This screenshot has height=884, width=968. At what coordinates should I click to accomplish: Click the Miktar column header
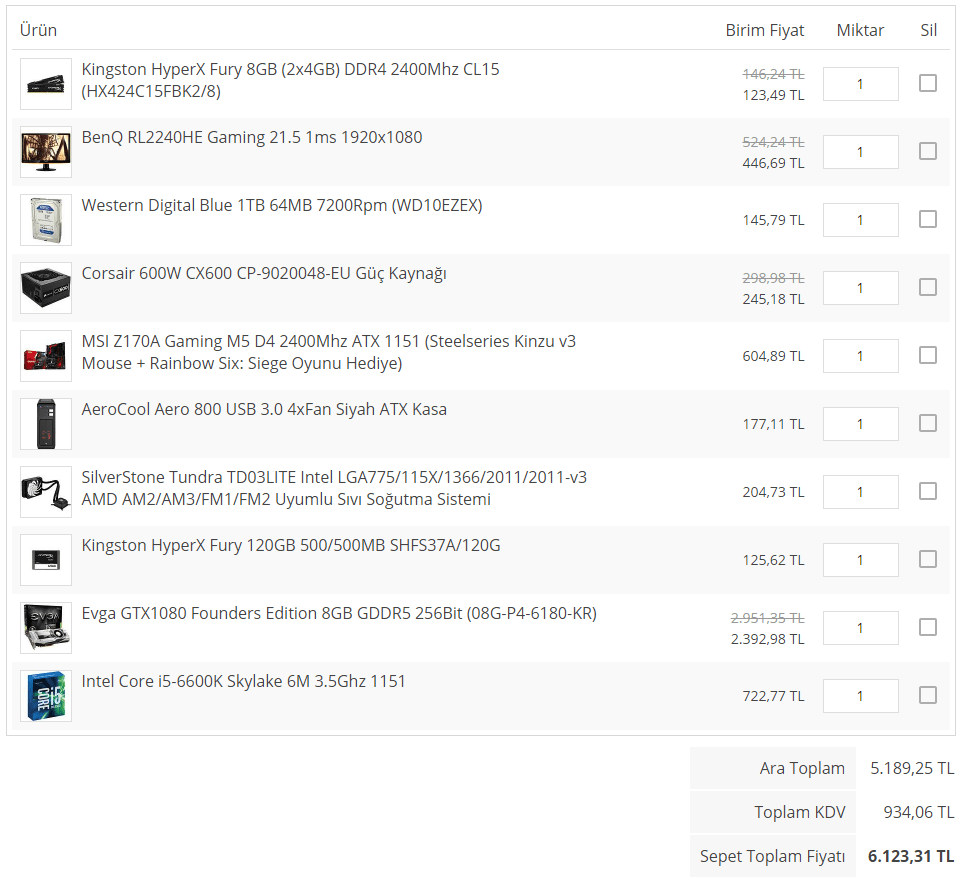(860, 30)
